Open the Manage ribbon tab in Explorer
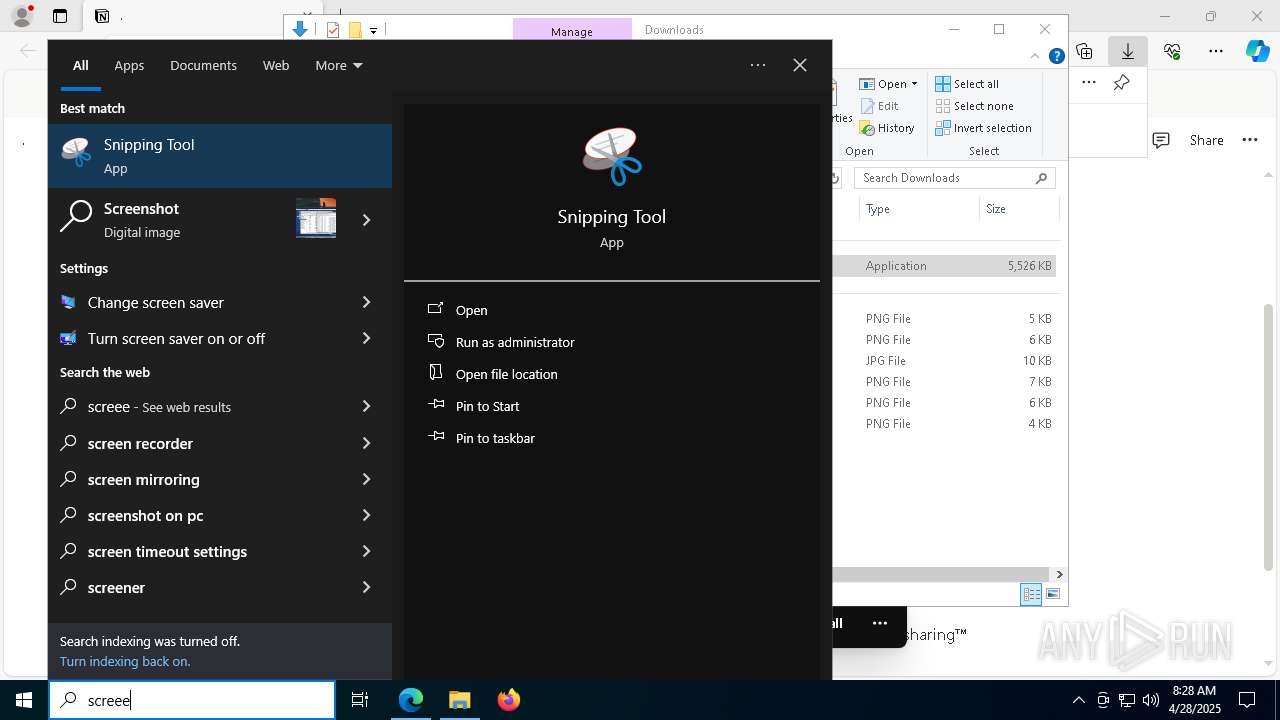 click(572, 30)
